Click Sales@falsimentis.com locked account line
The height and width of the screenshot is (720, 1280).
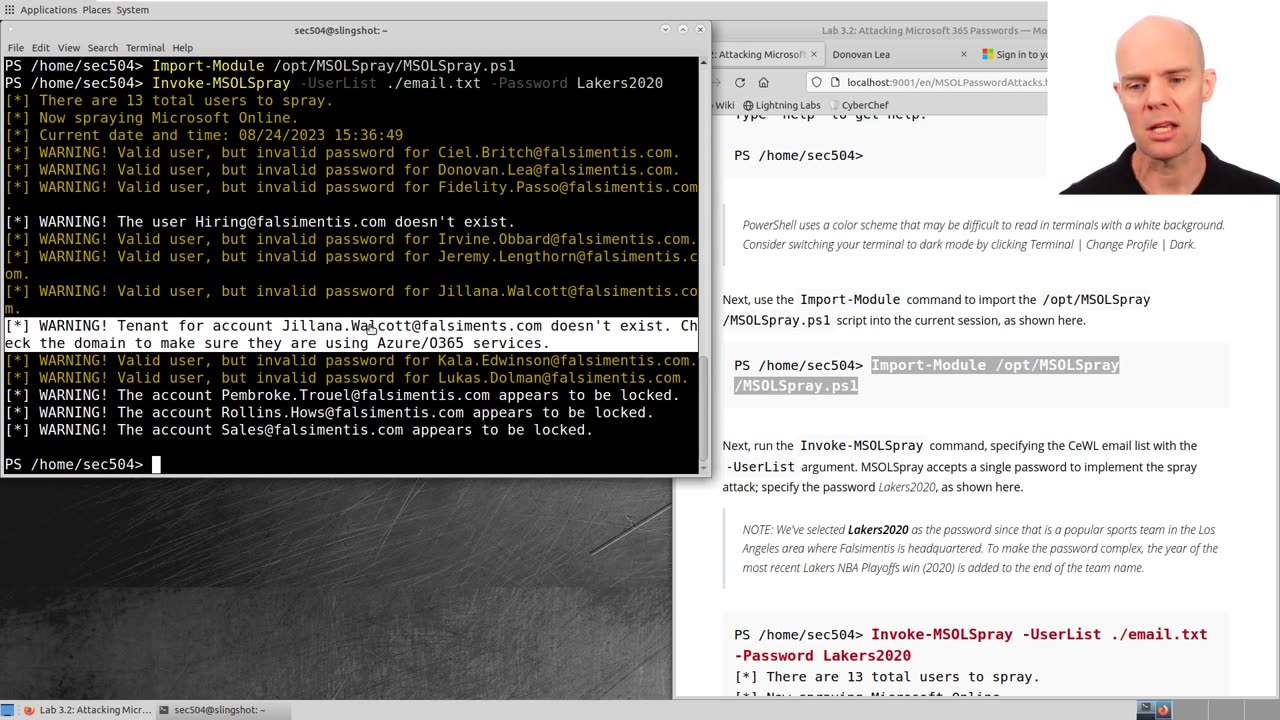click(x=299, y=430)
